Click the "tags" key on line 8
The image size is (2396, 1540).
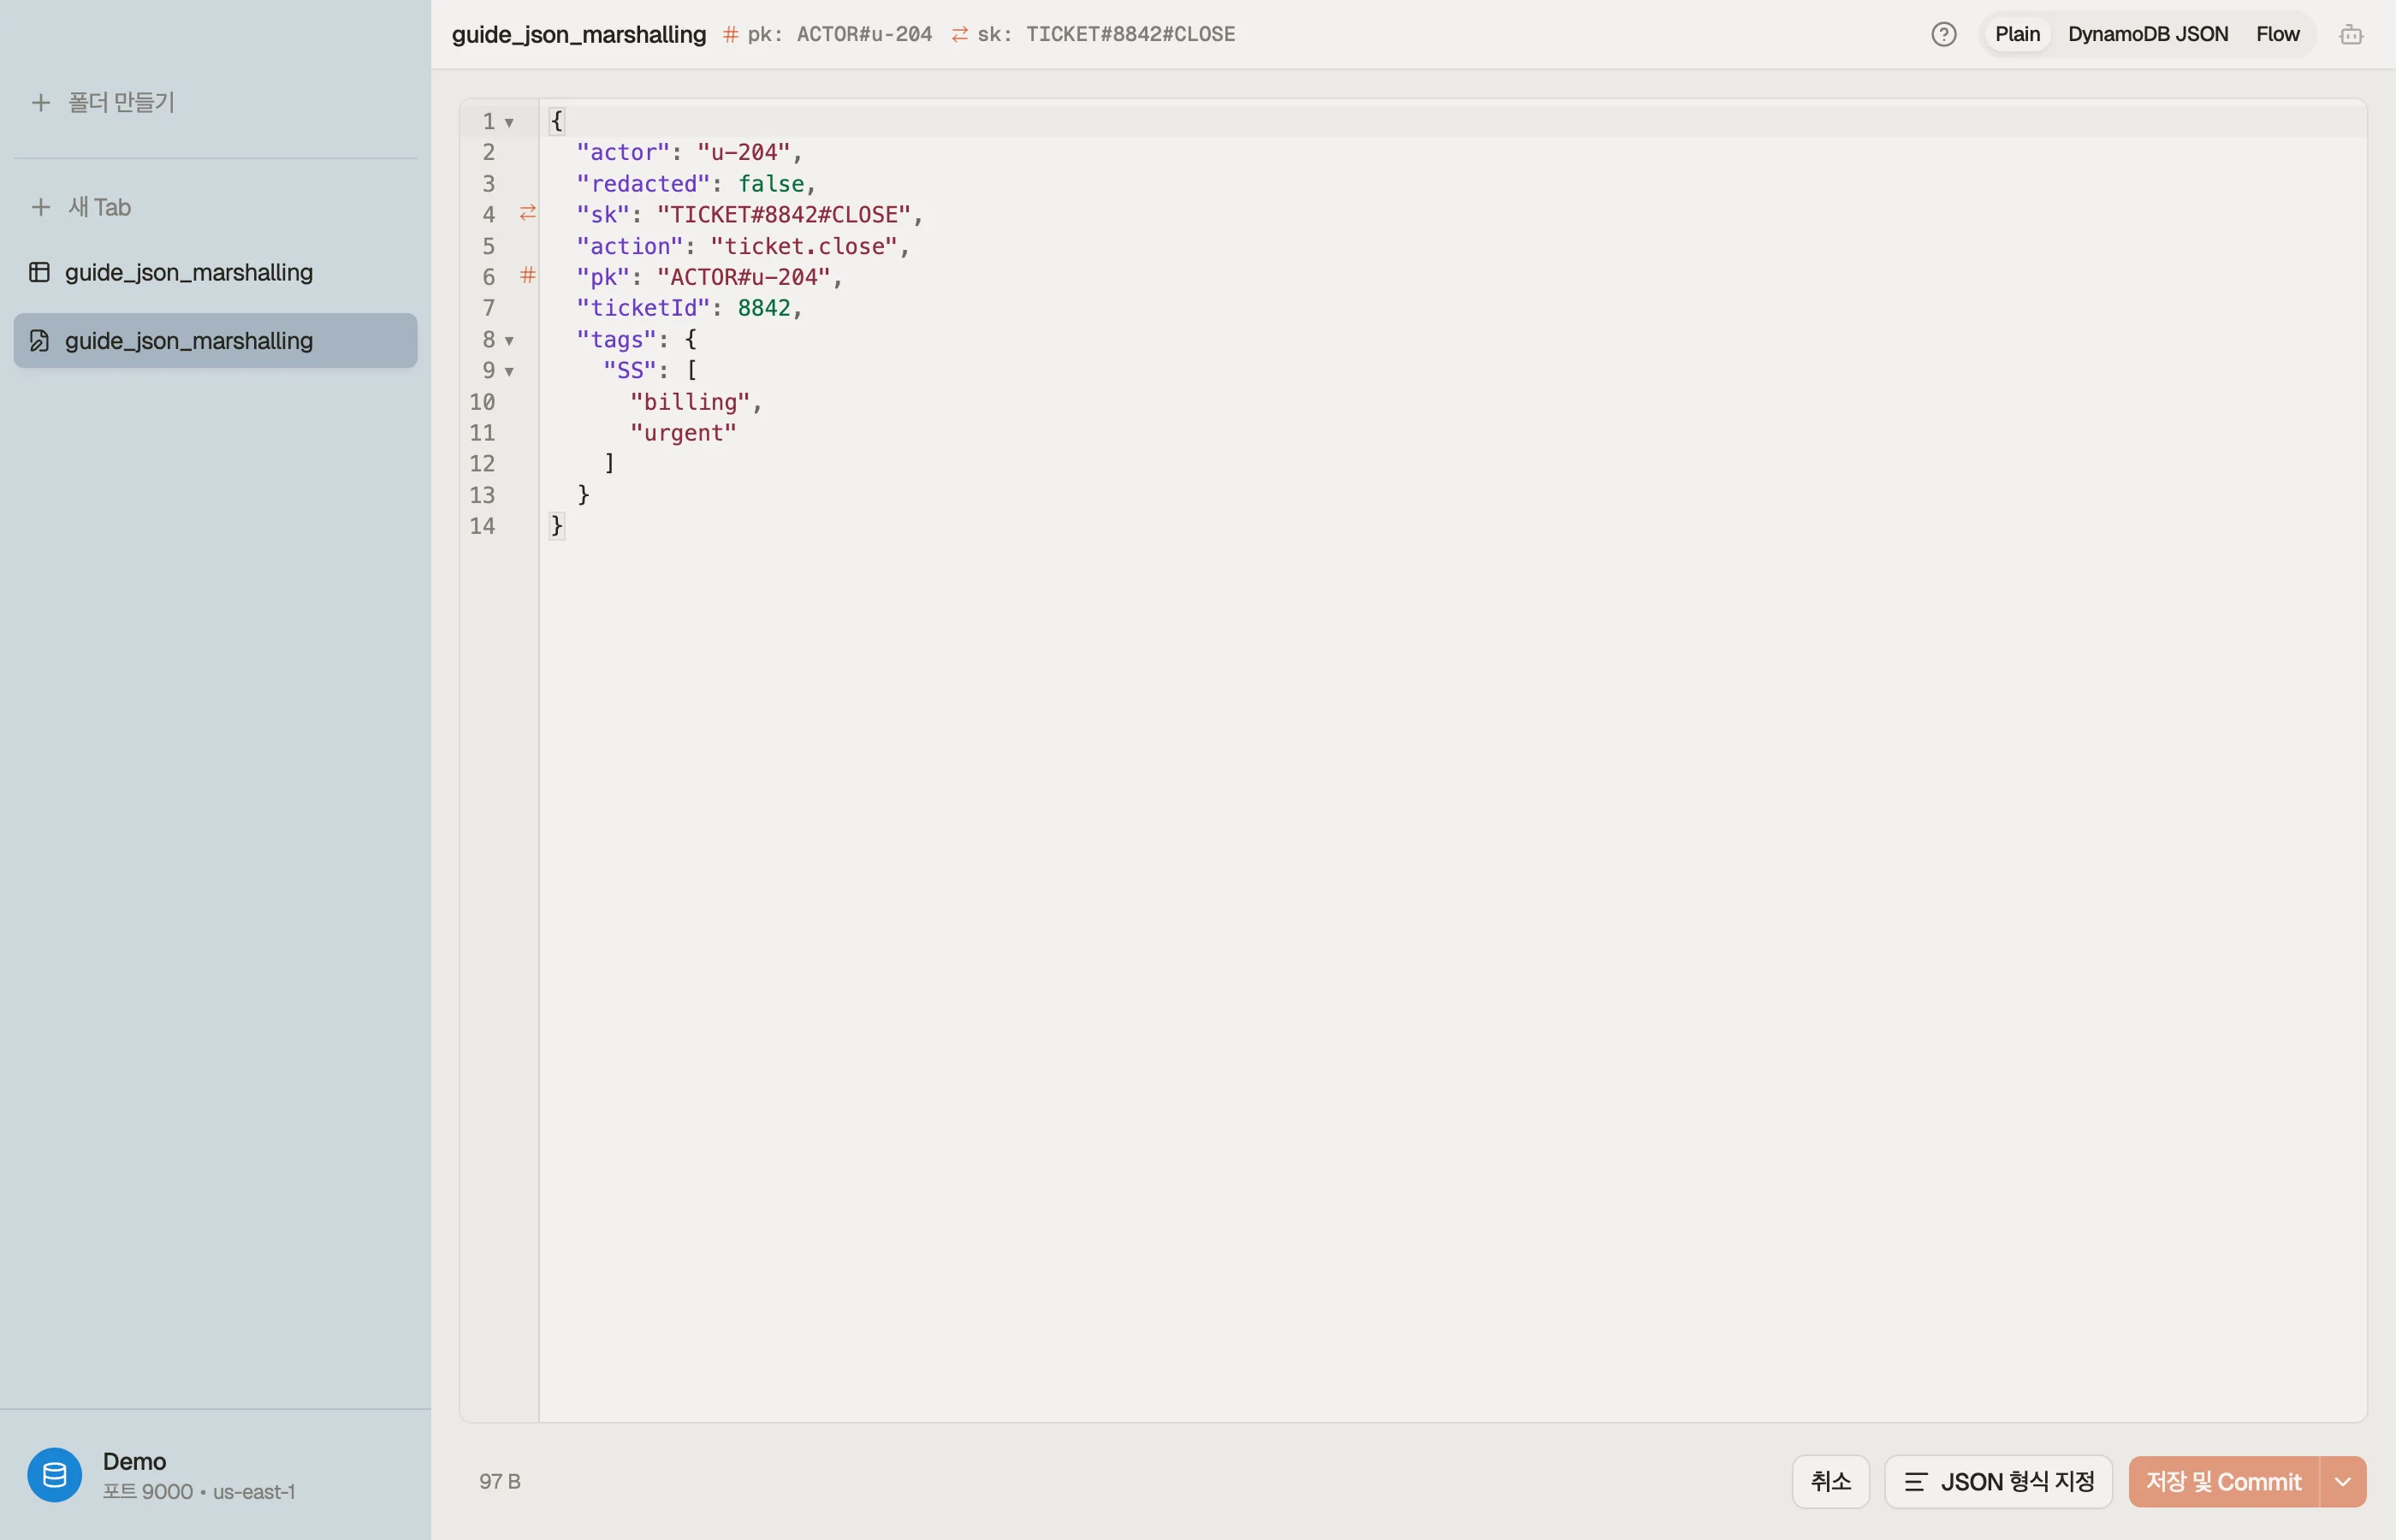coord(616,340)
